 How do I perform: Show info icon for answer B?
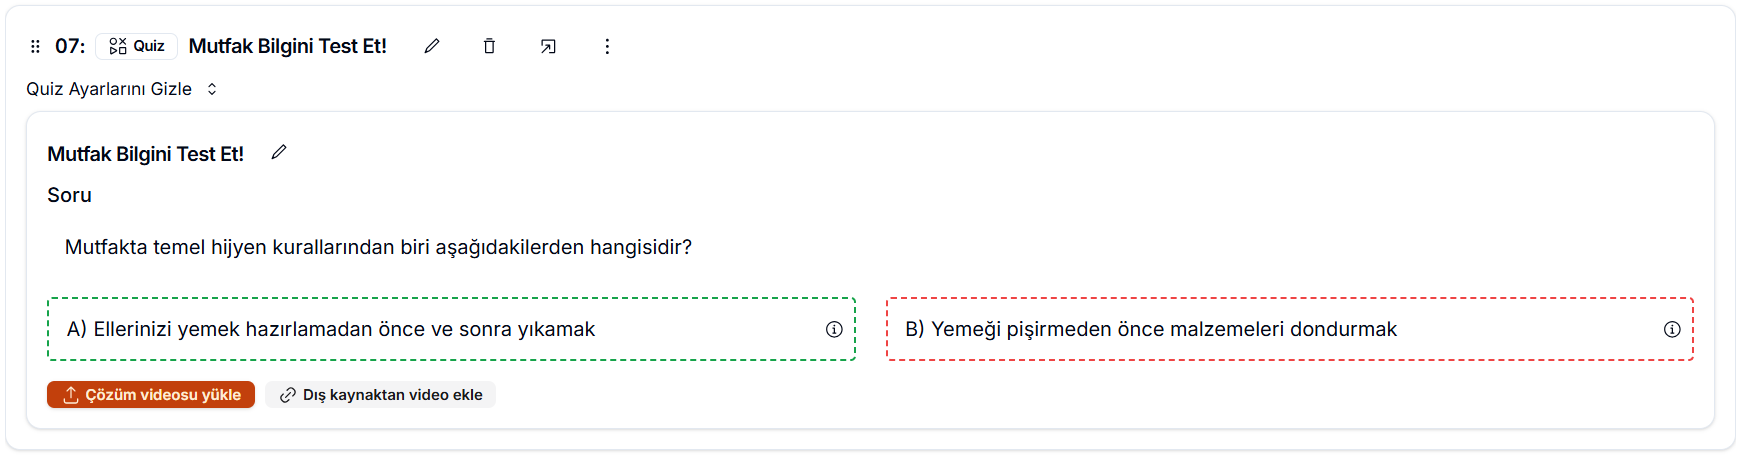pos(1672,329)
